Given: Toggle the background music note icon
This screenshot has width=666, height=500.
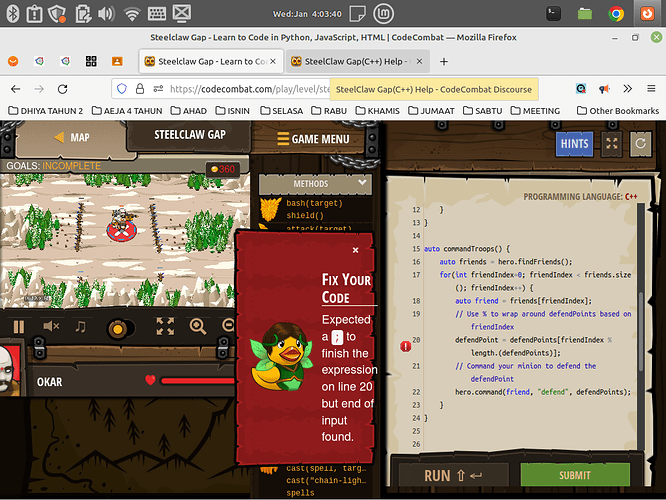Looking at the screenshot, I should [80, 326].
